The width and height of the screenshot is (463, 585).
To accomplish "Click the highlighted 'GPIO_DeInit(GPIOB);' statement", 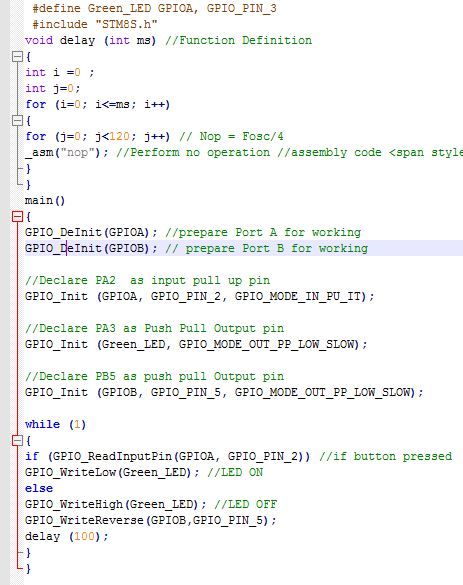I will pyautogui.click(x=91, y=248).
